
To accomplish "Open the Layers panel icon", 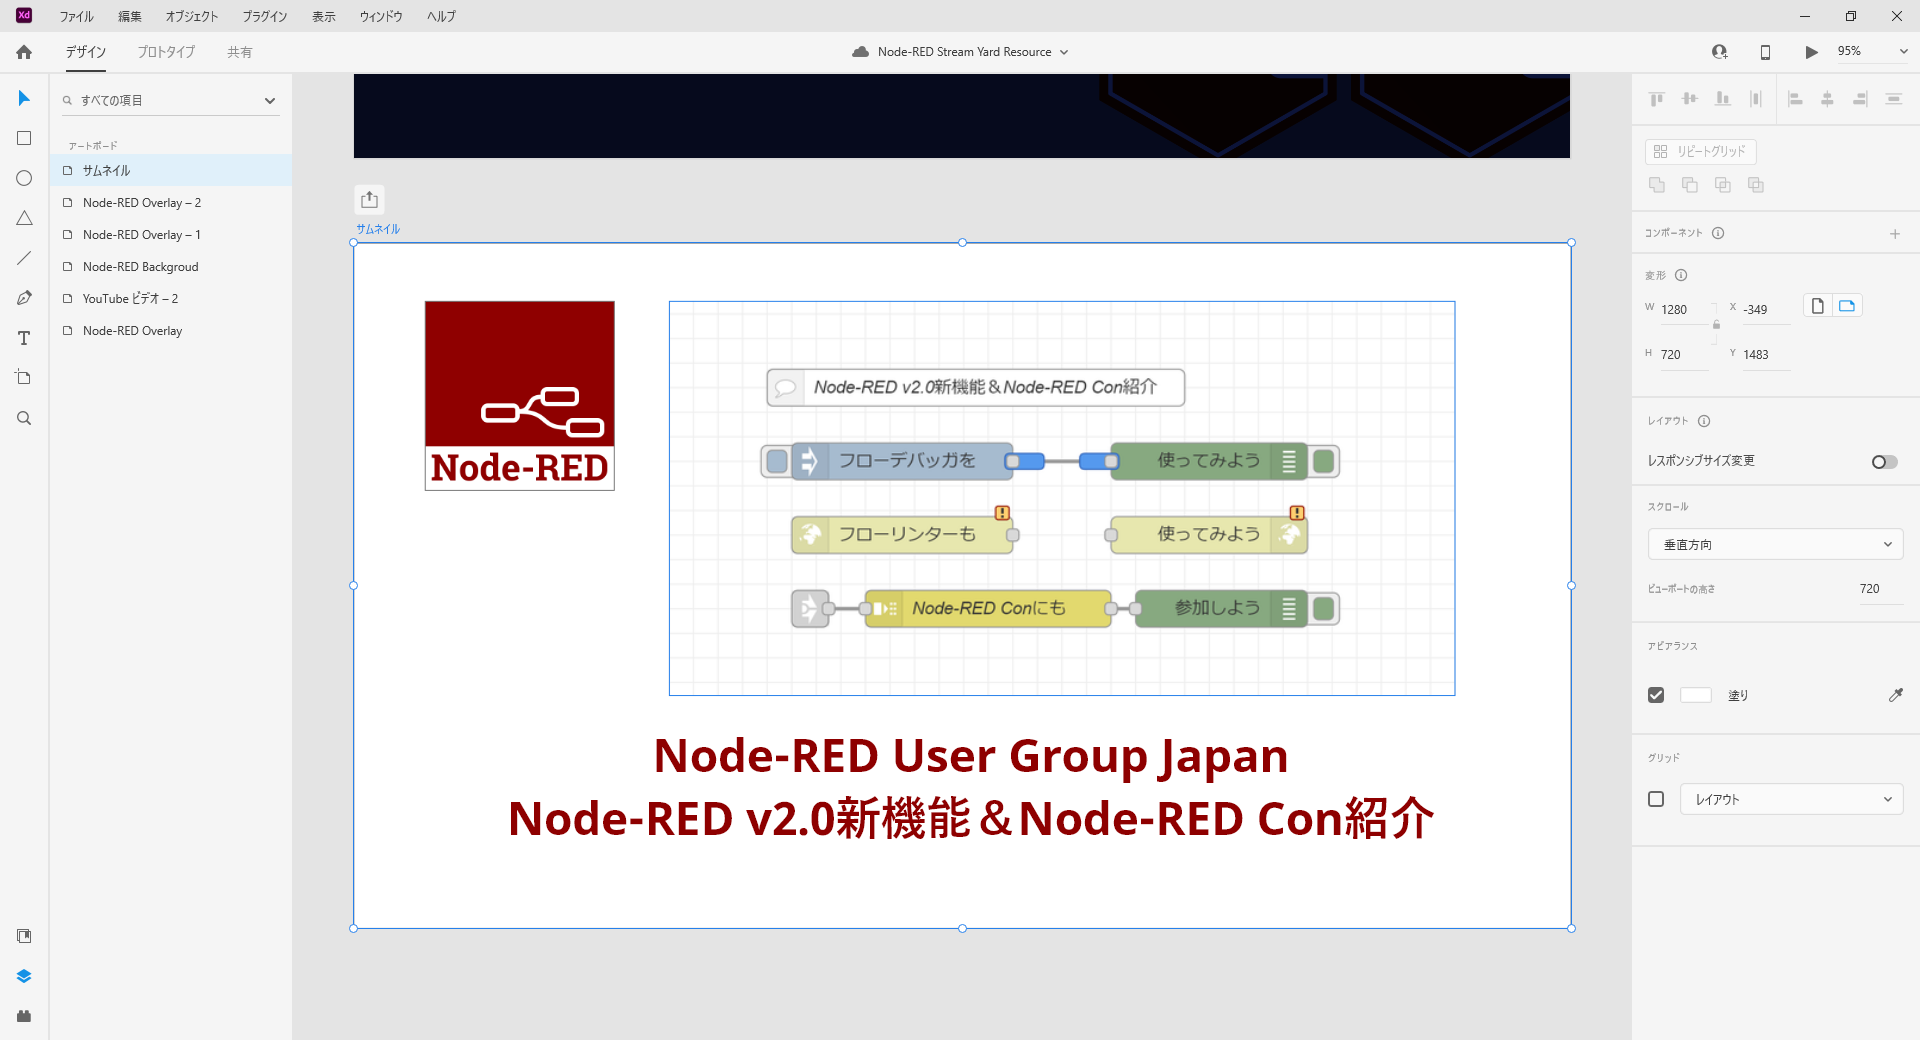I will [24, 976].
